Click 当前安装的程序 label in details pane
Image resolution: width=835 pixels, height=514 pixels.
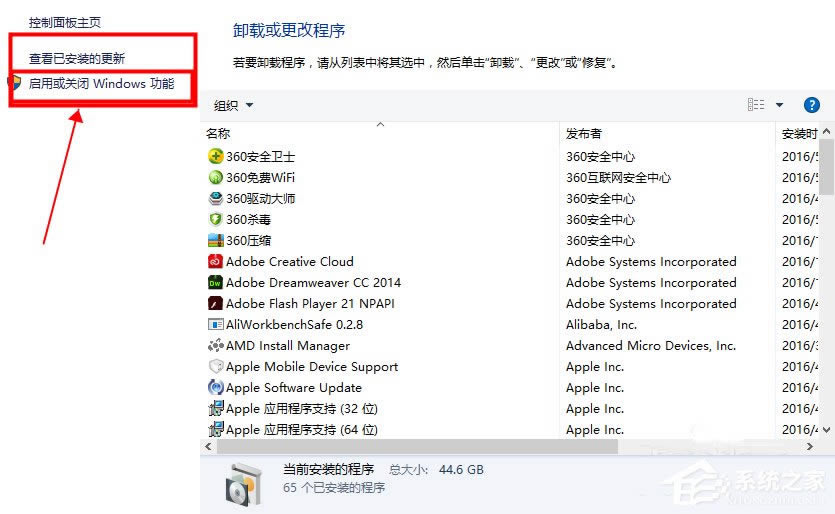[x=329, y=469]
